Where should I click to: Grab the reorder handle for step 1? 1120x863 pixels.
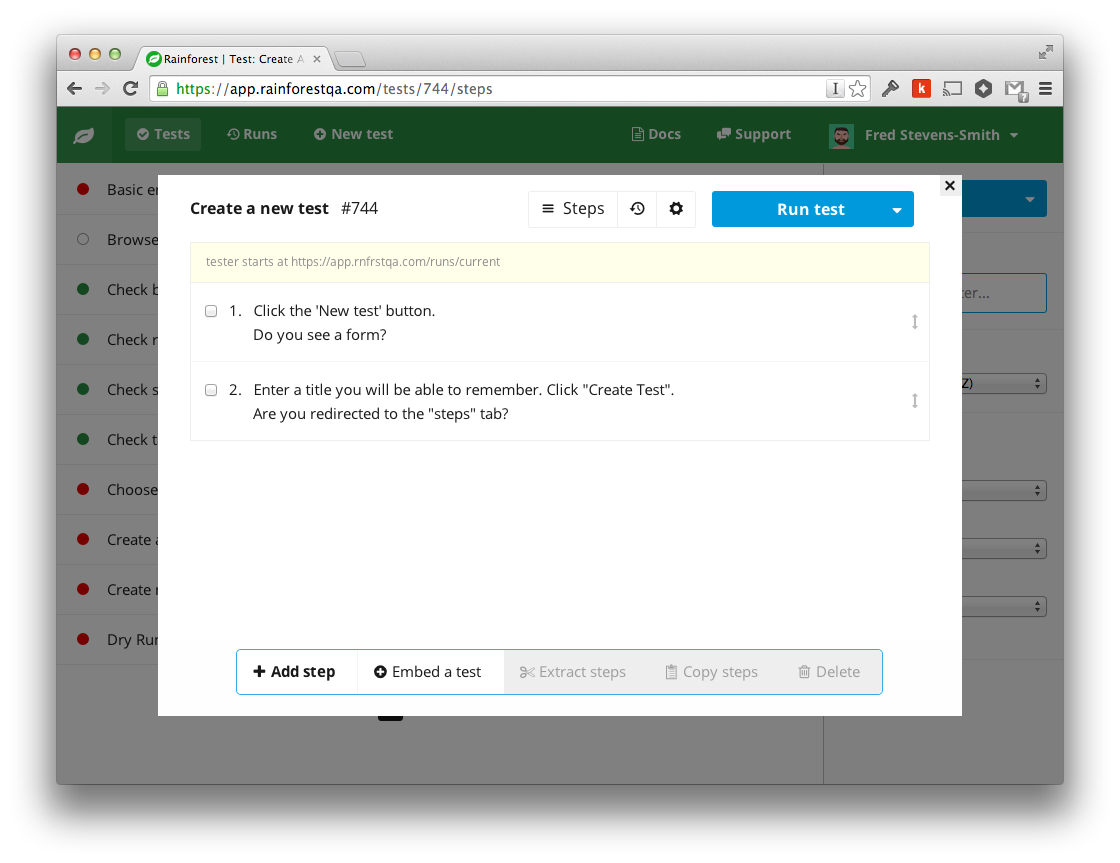tap(914, 322)
